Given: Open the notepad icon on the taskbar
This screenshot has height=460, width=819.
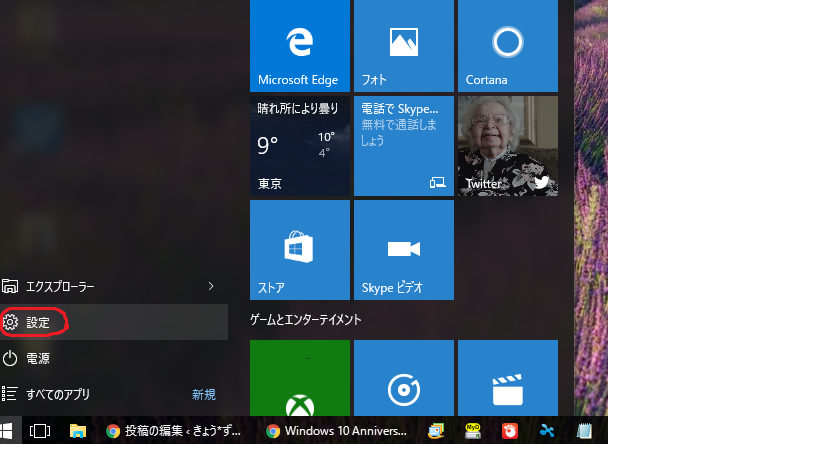Looking at the screenshot, I should click(584, 431).
